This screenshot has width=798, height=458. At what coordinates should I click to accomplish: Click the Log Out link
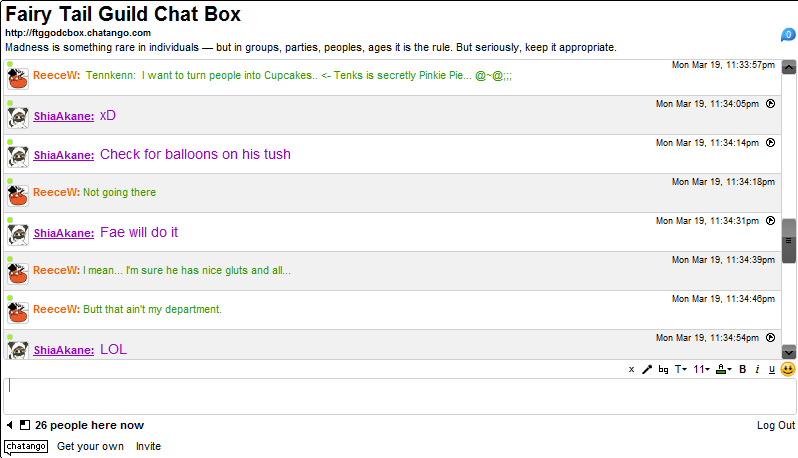coord(776,425)
